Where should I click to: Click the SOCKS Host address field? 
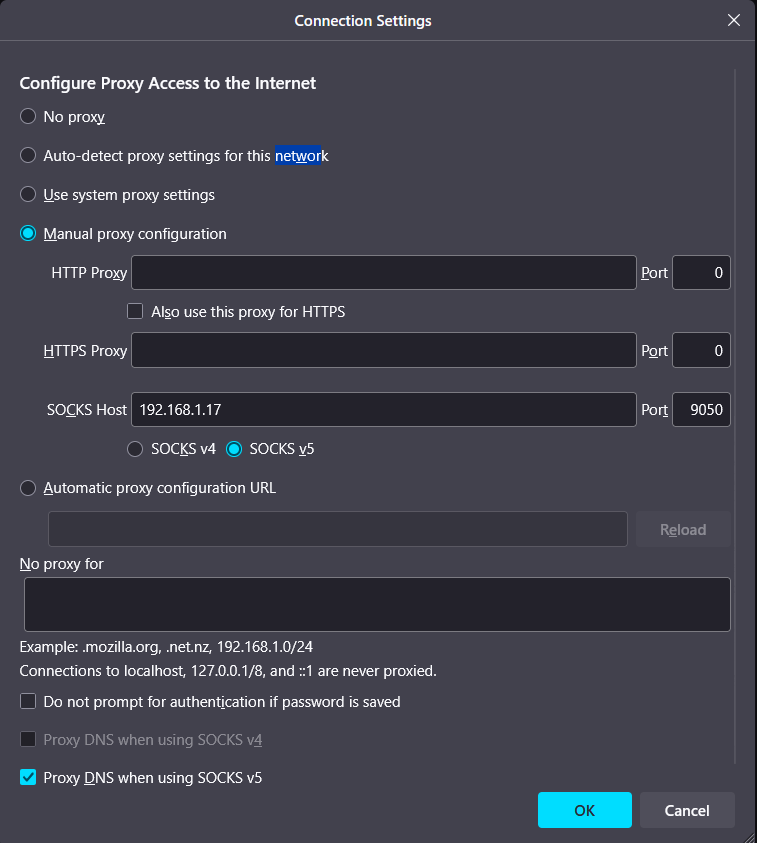[383, 409]
